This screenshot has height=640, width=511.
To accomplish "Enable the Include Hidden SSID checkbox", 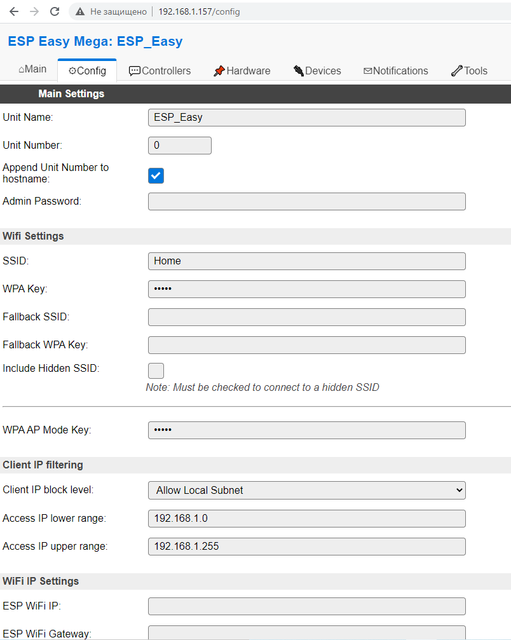I will coord(156,371).
